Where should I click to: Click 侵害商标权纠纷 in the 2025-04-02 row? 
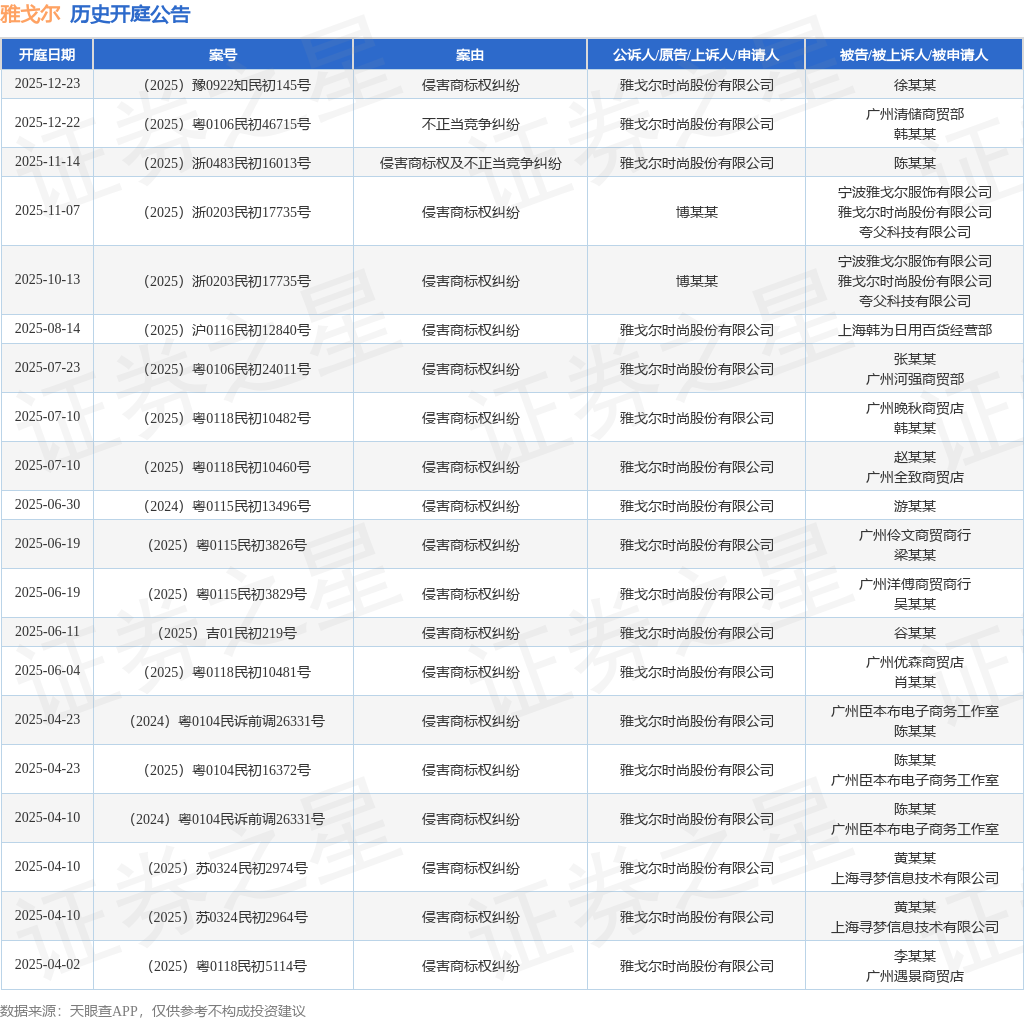point(470,966)
